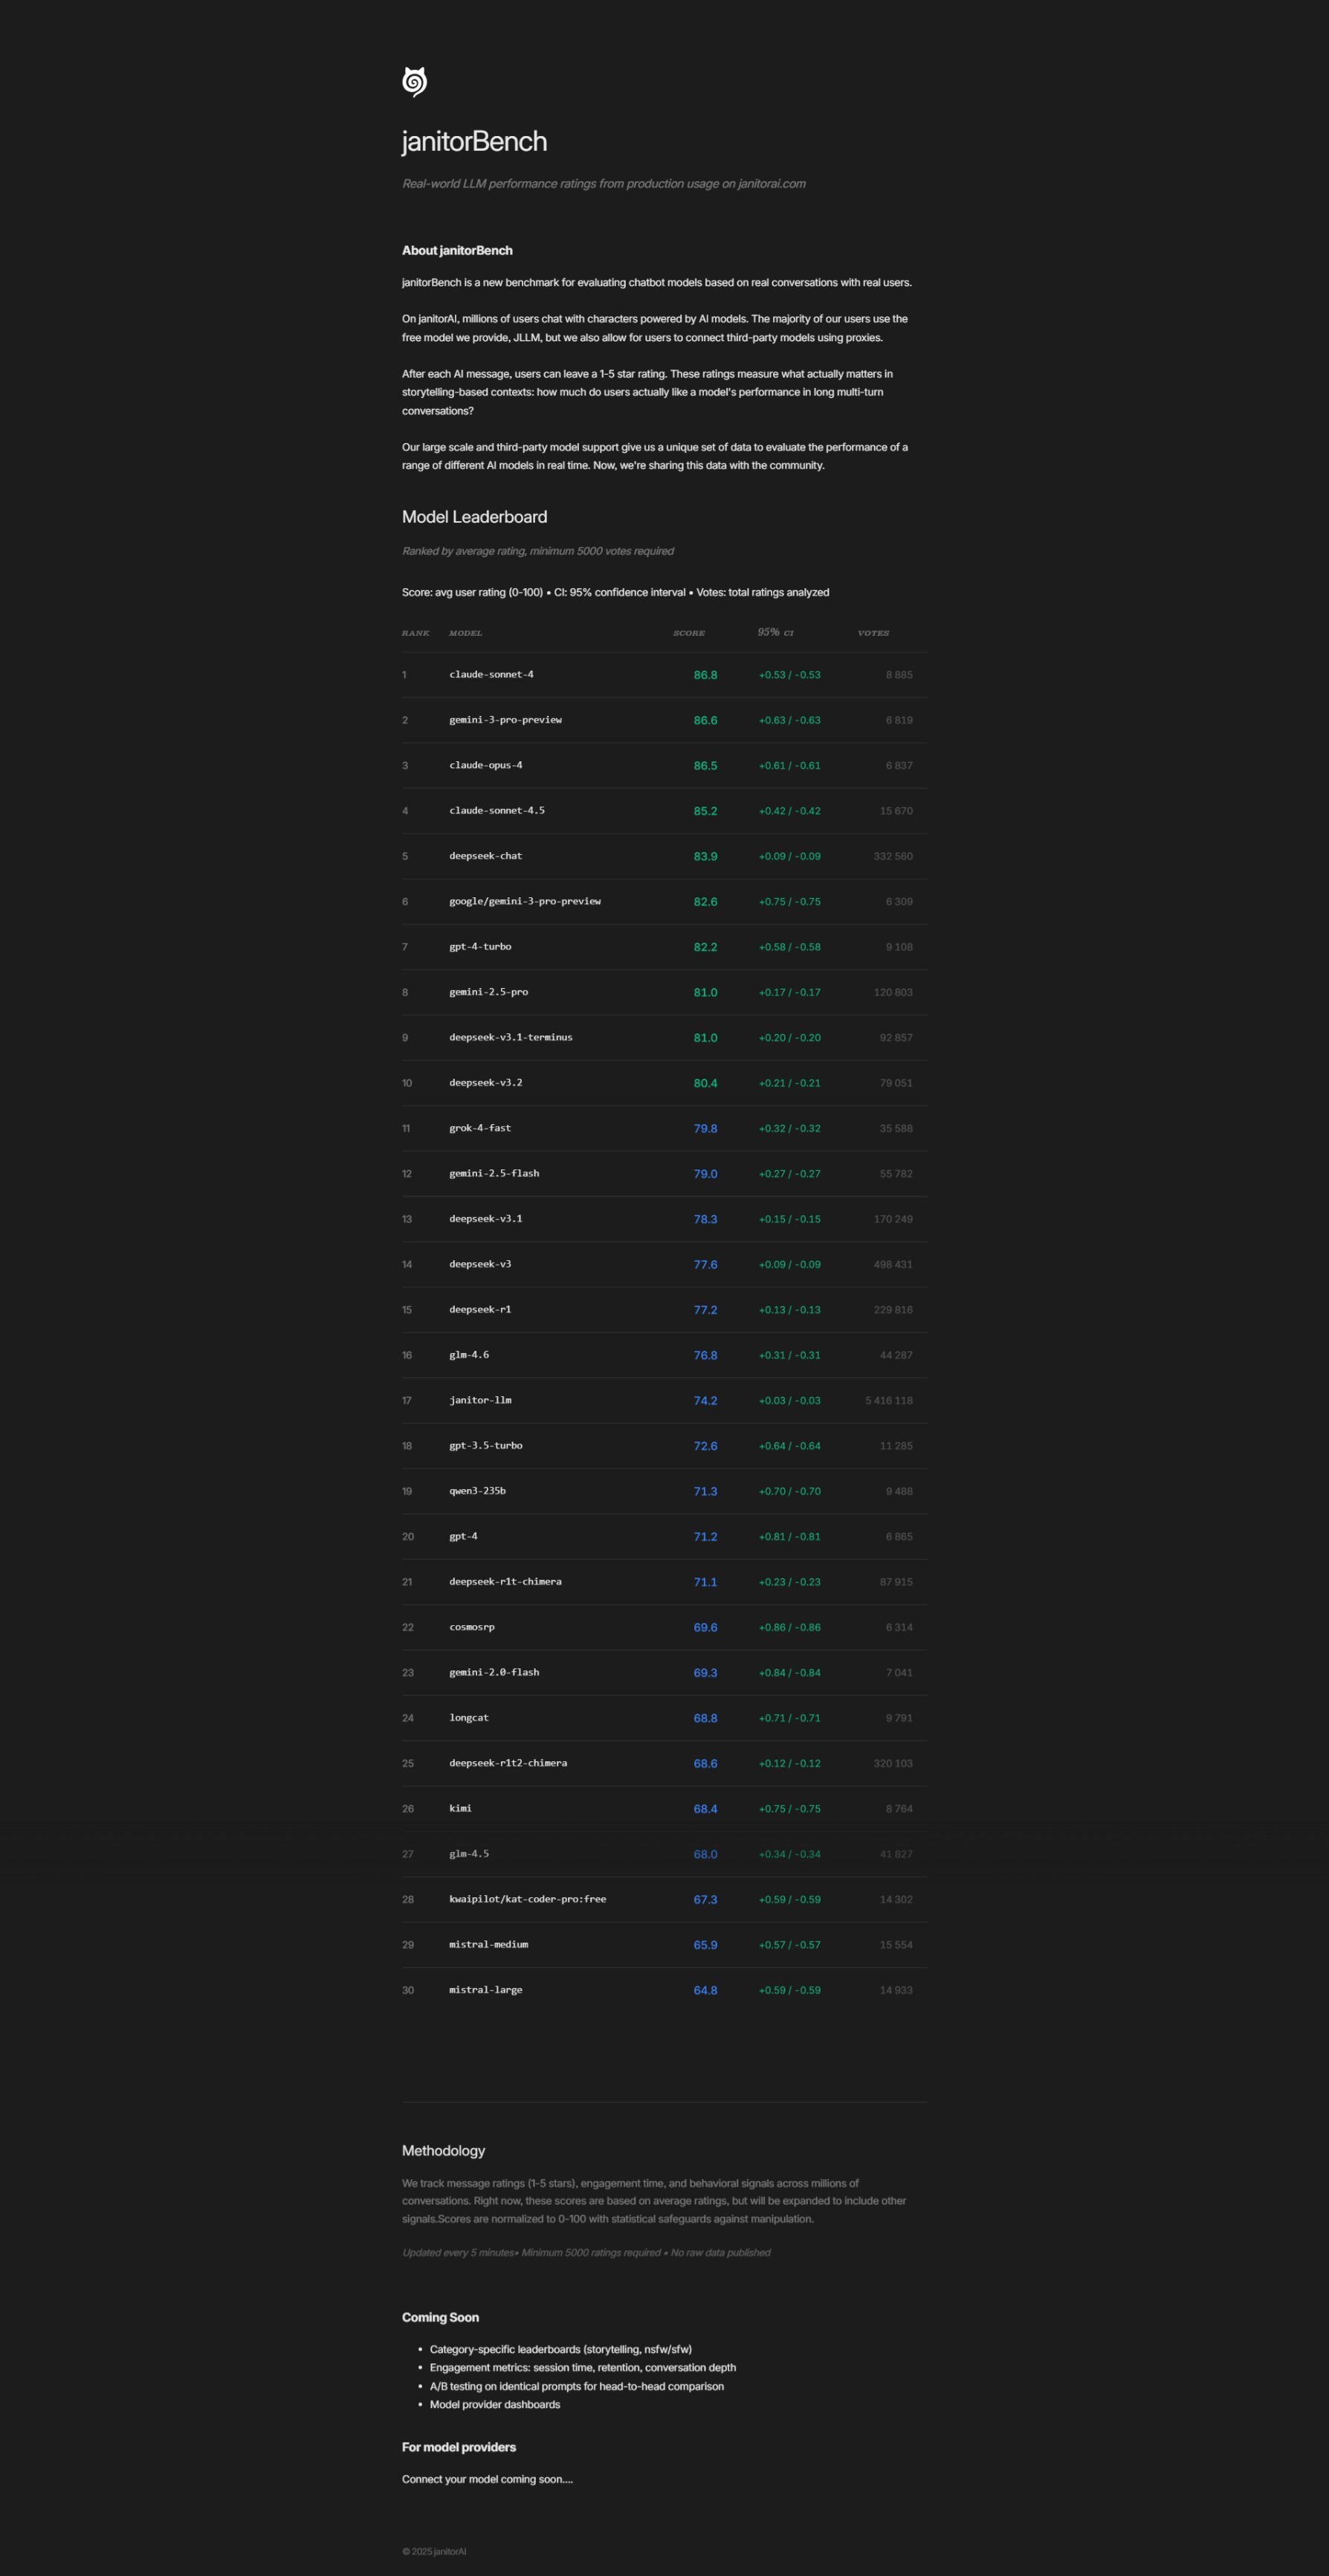
Task: Click the Model Leaderboard heading
Action: pyautogui.click(x=474, y=517)
